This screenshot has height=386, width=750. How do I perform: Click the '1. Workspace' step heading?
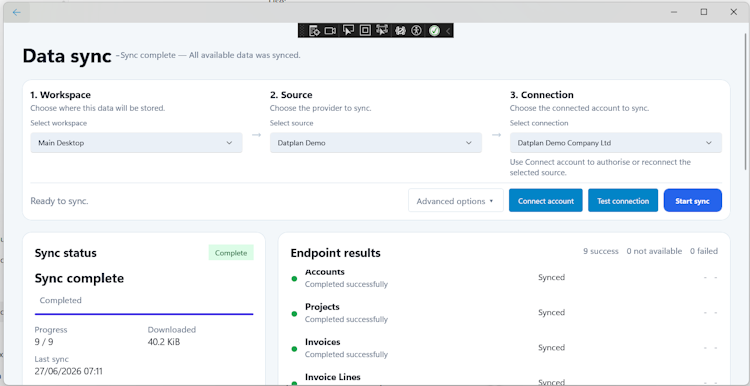[61, 95]
